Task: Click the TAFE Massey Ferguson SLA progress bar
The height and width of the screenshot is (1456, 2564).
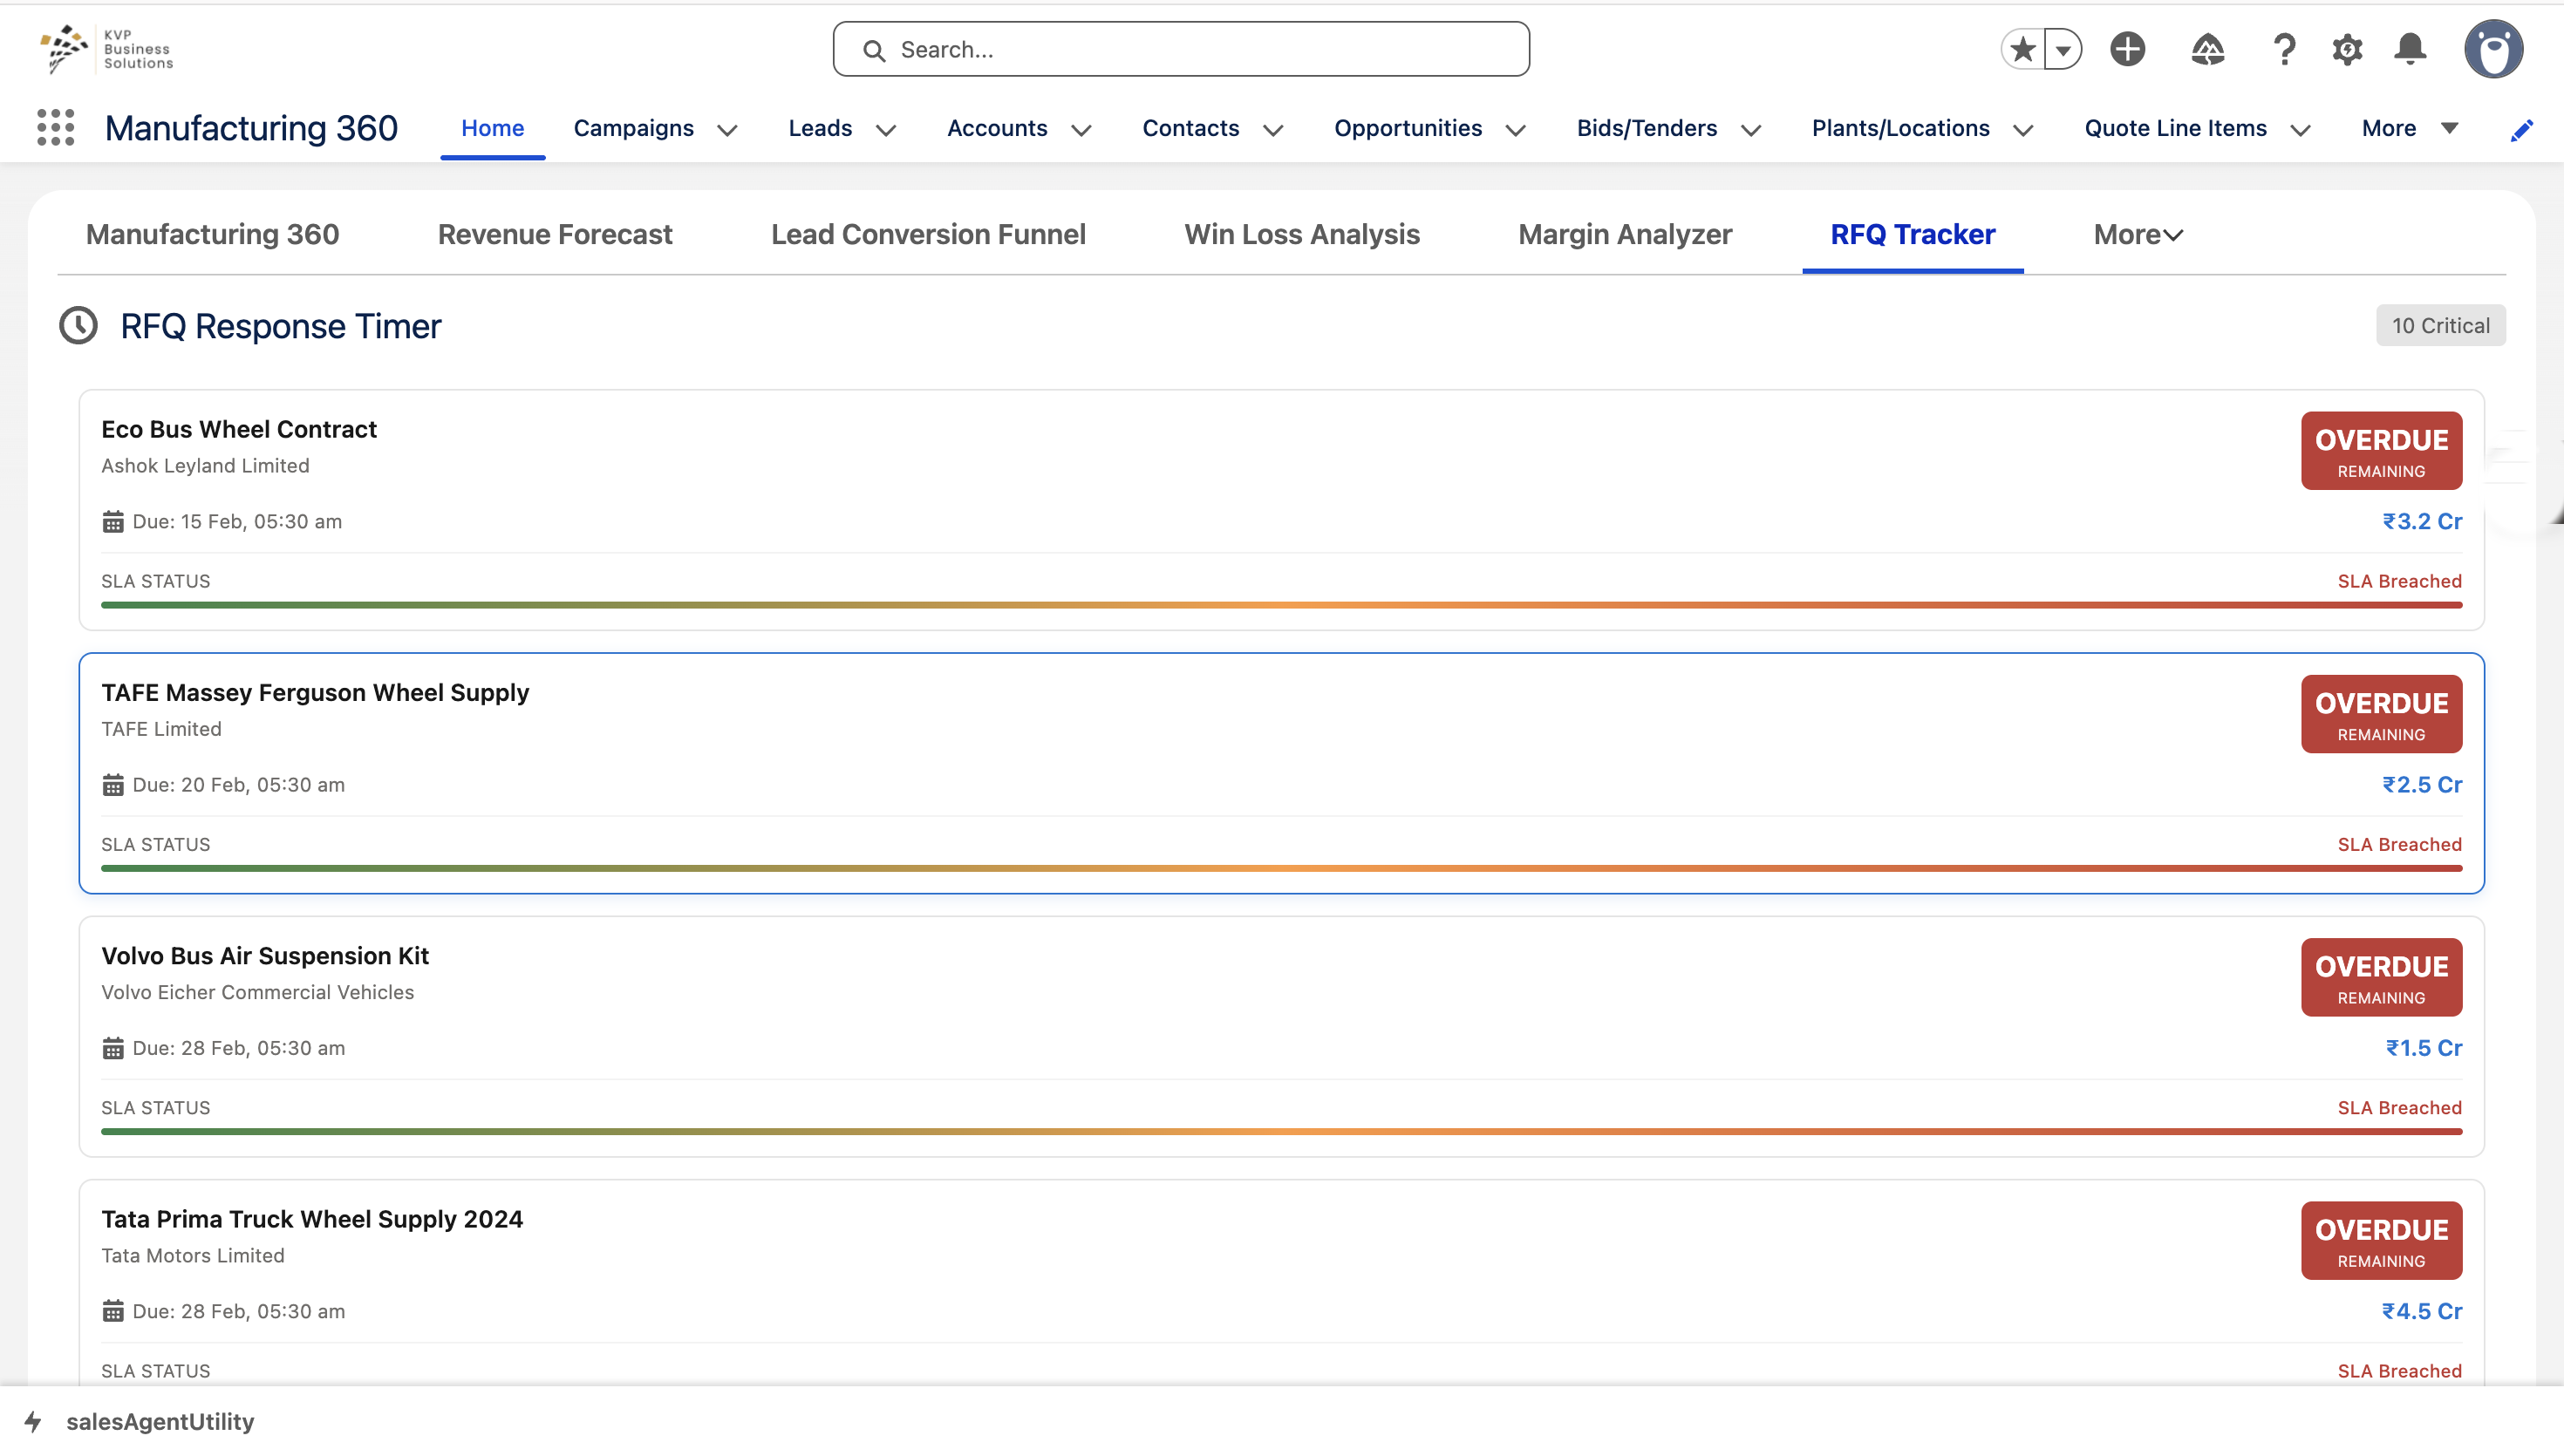Action: [1280, 868]
